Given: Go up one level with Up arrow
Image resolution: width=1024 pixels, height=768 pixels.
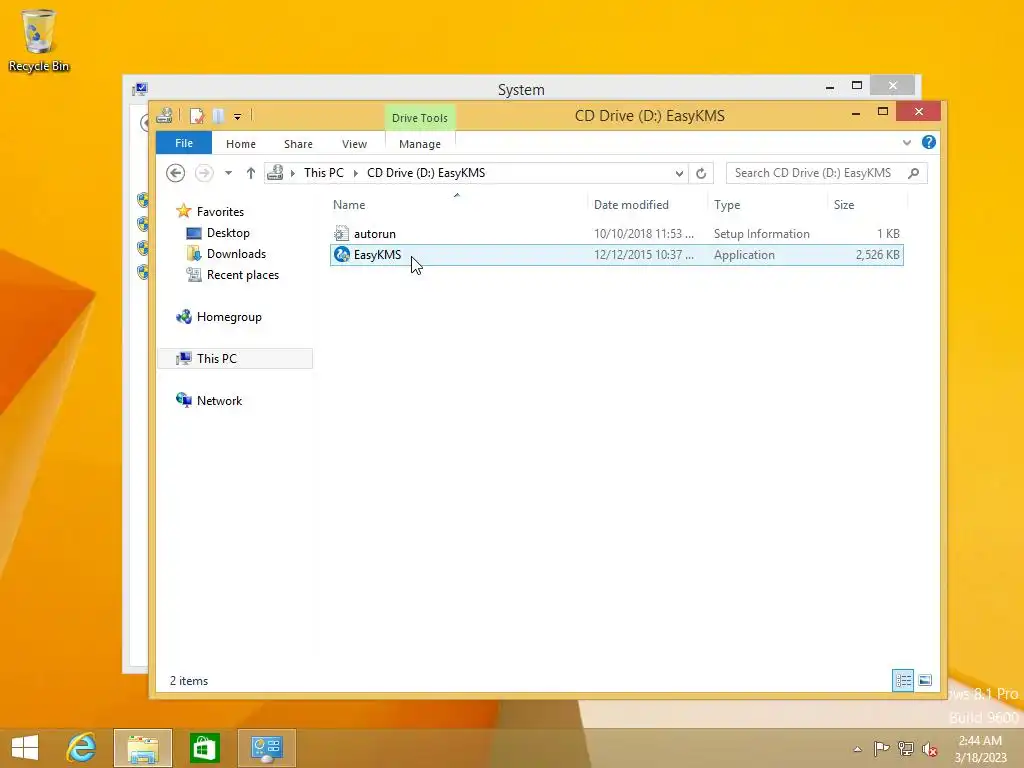Looking at the screenshot, I should coord(251,173).
